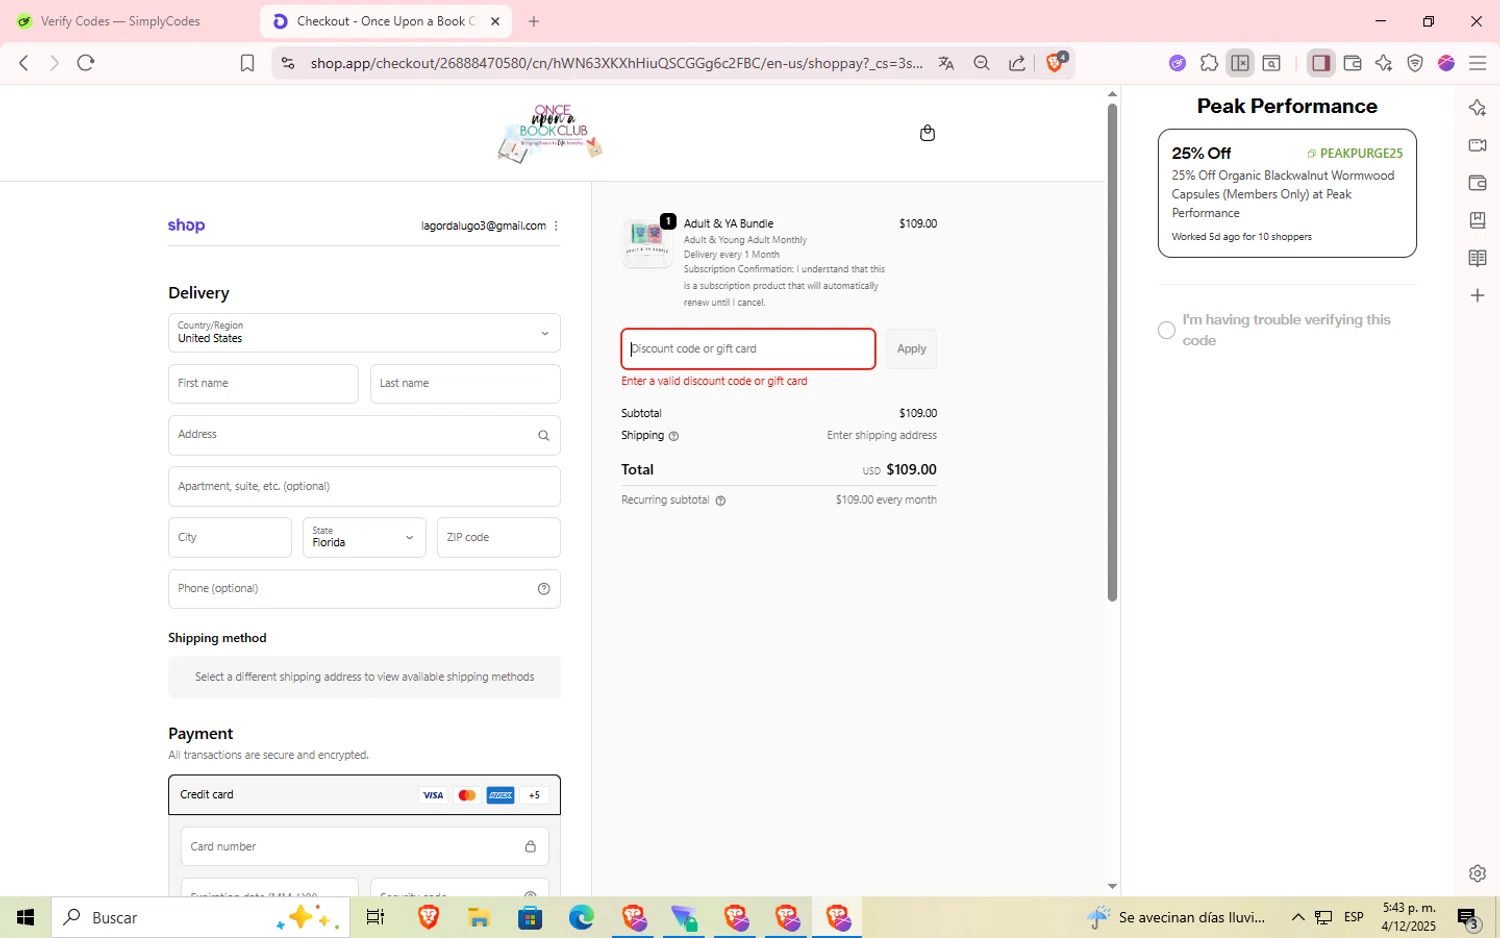This screenshot has width=1500, height=938.
Task: Open Leo AI sparkle icon in toolbar
Action: [1383, 63]
